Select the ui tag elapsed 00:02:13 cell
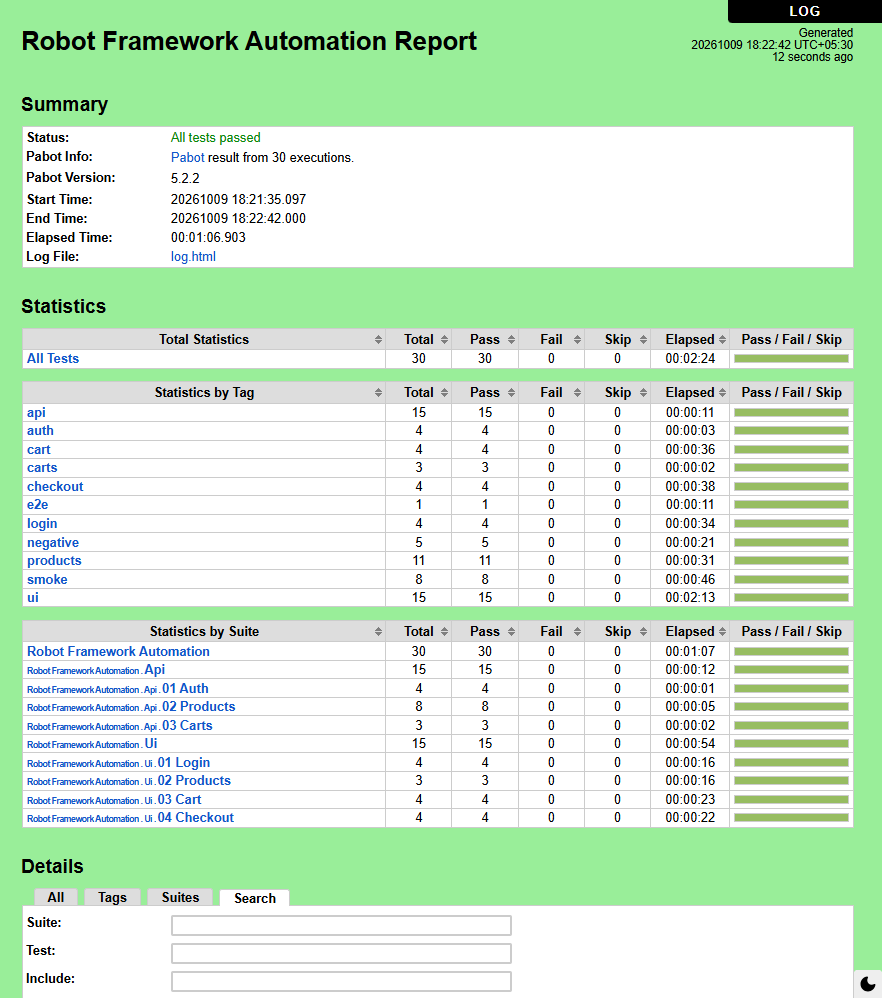Image resolution: width=882 pixels, height=998 pixels. (690, 598)
